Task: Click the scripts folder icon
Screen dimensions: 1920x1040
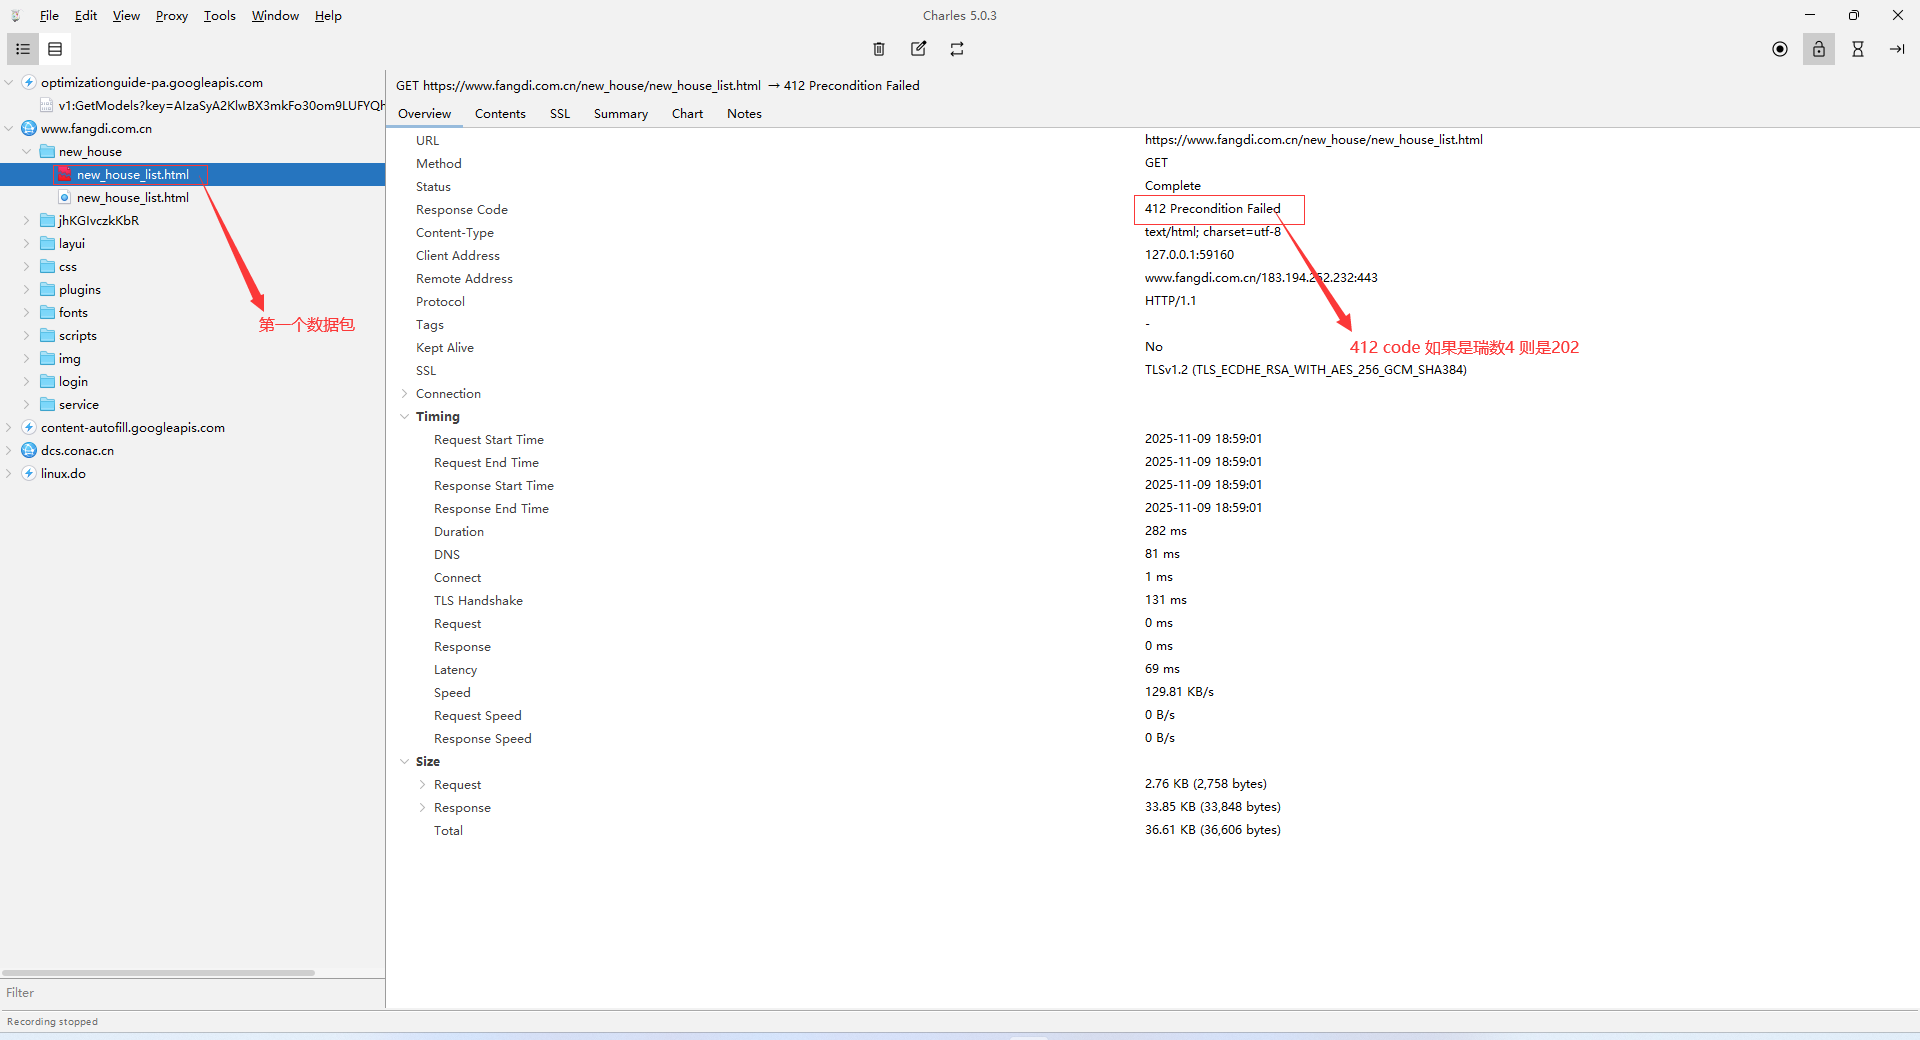Action: [47, 336]
